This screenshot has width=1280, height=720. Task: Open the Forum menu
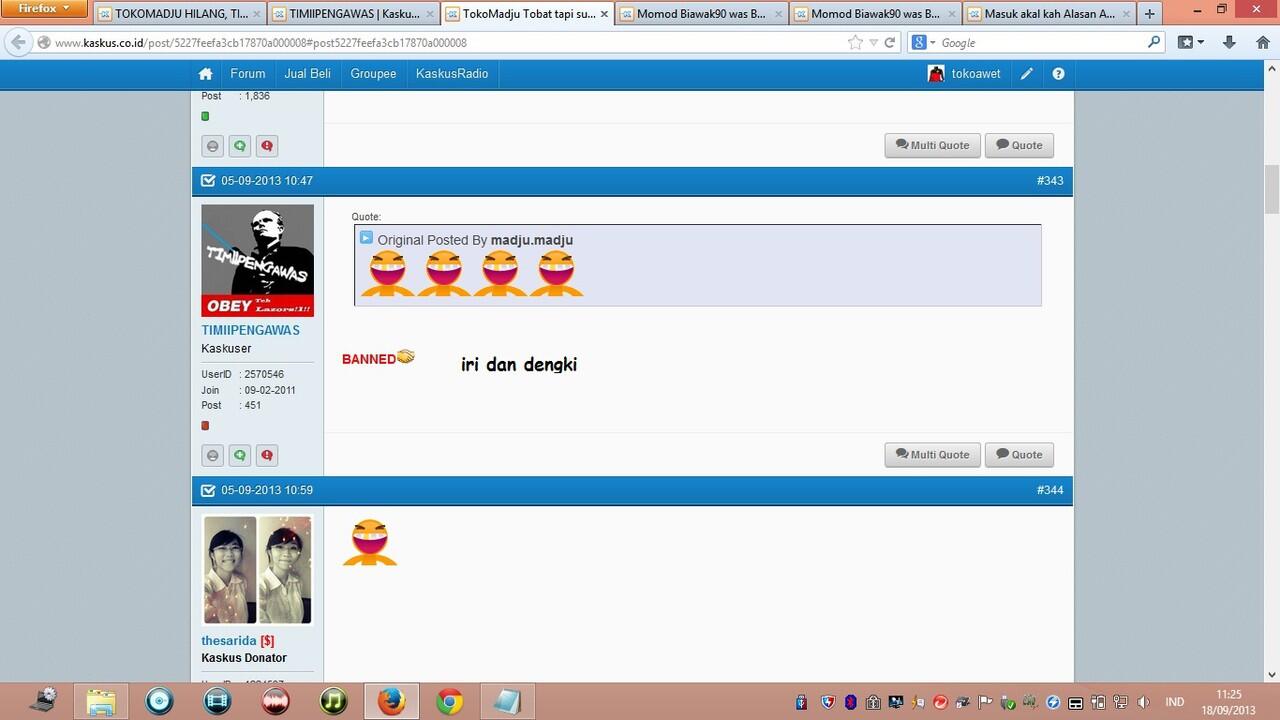coord(248,74)
